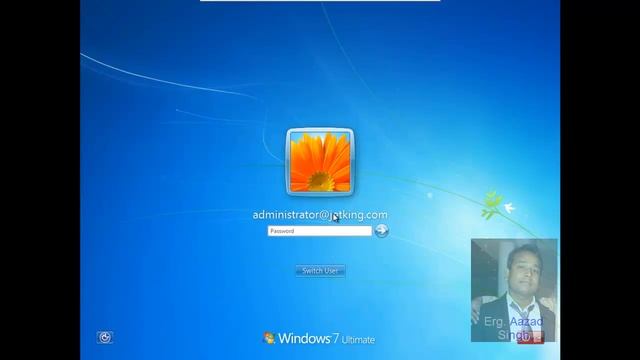Select the orange flower account picture
The height and width of the screenshot is (360, 640).
pos(320,162)
